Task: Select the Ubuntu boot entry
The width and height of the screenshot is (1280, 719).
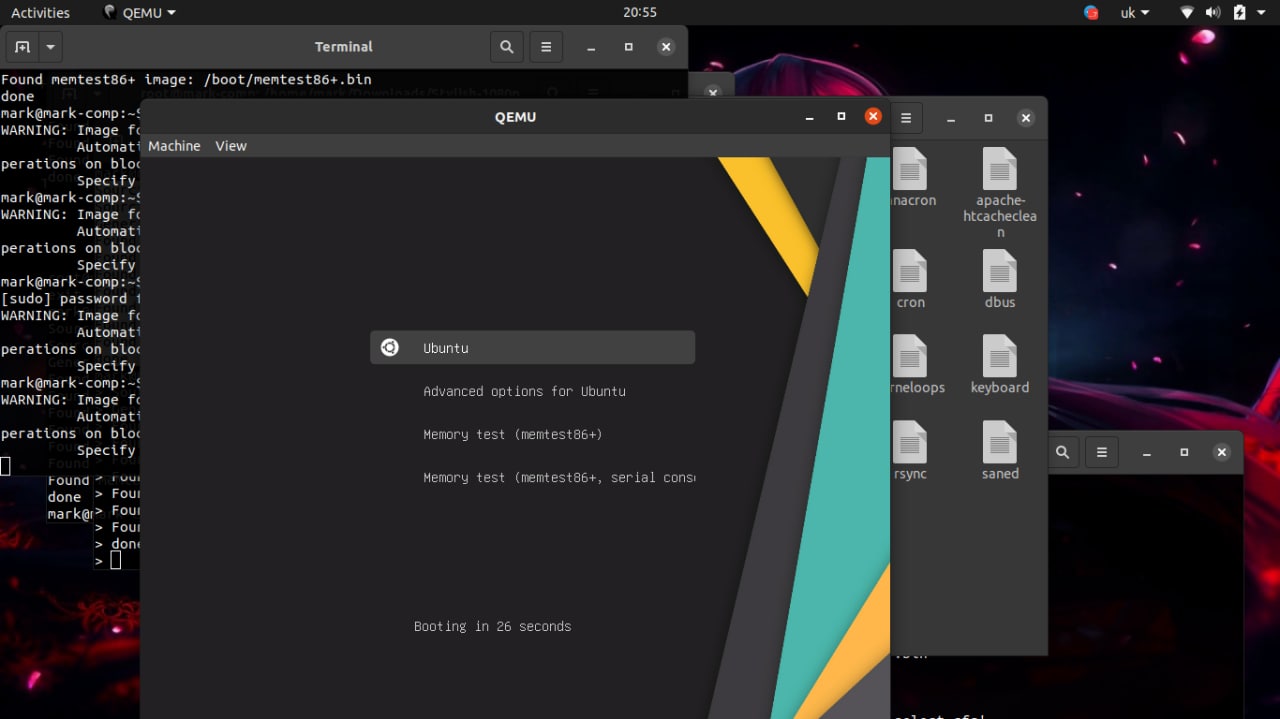Action: 532,348
